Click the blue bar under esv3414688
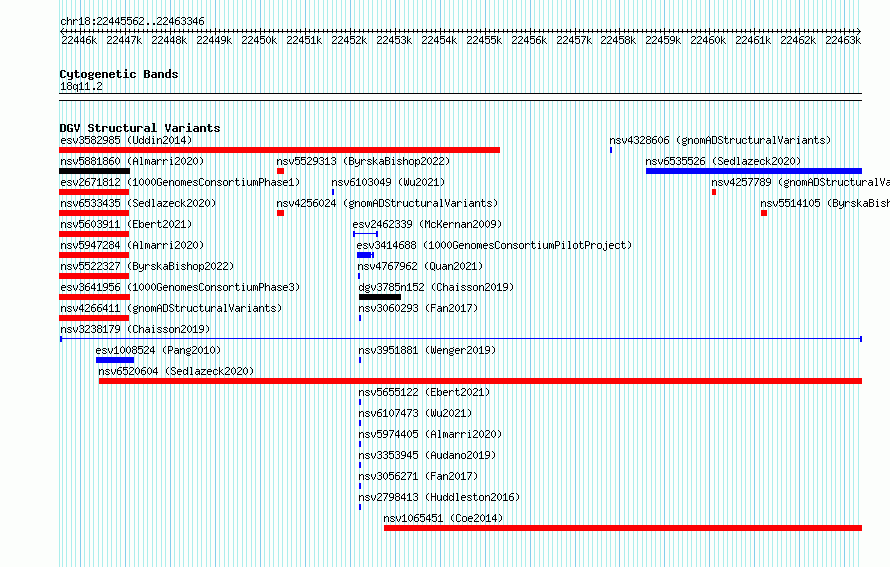The height and width of the screenshot is (567, 890). click(x=365, y=255)
